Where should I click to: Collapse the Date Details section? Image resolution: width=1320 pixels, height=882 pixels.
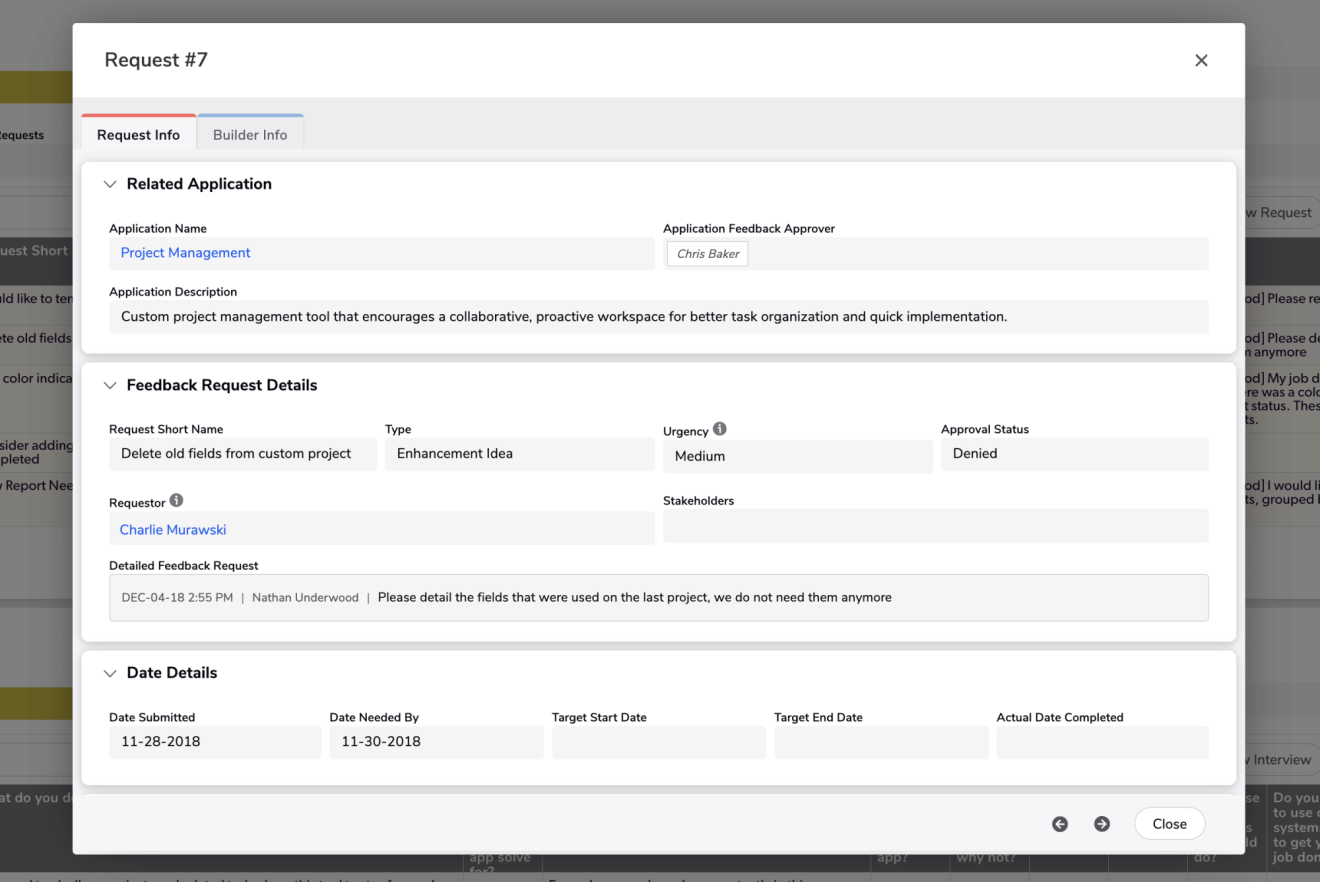111,673
